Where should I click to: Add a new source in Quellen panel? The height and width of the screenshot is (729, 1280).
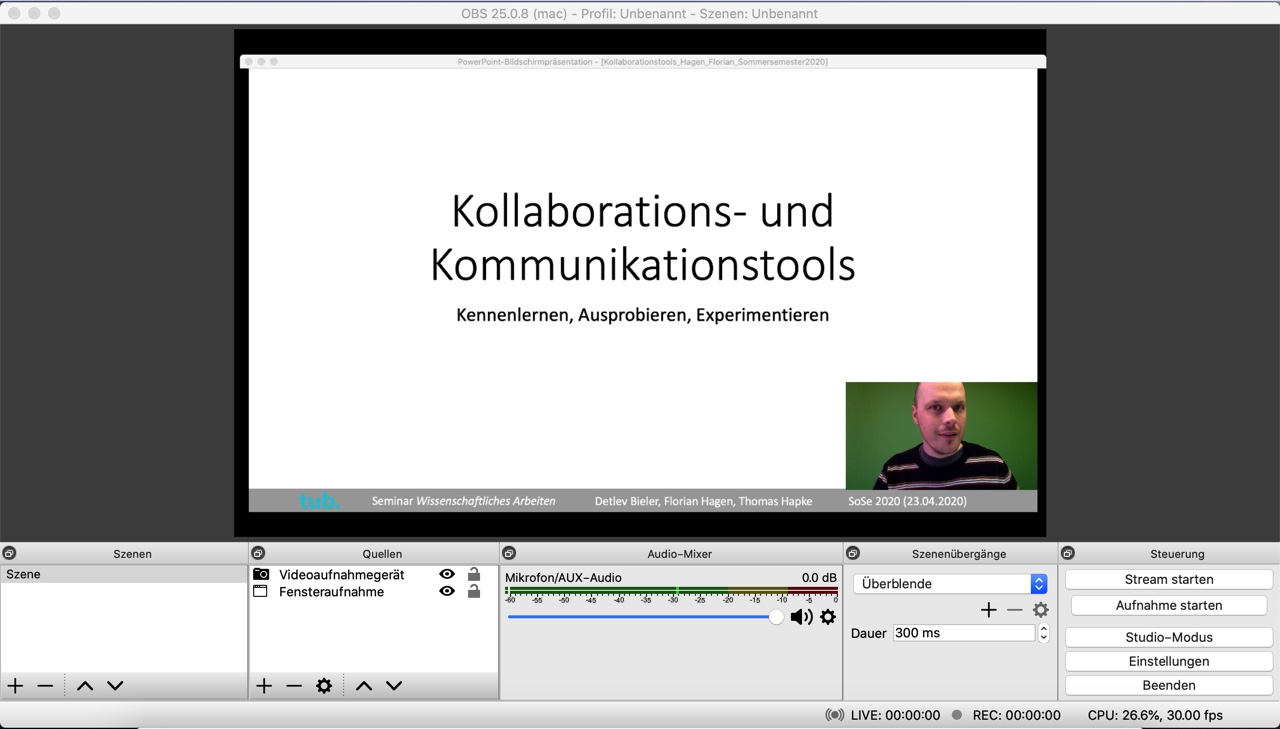tap(264, 686)
